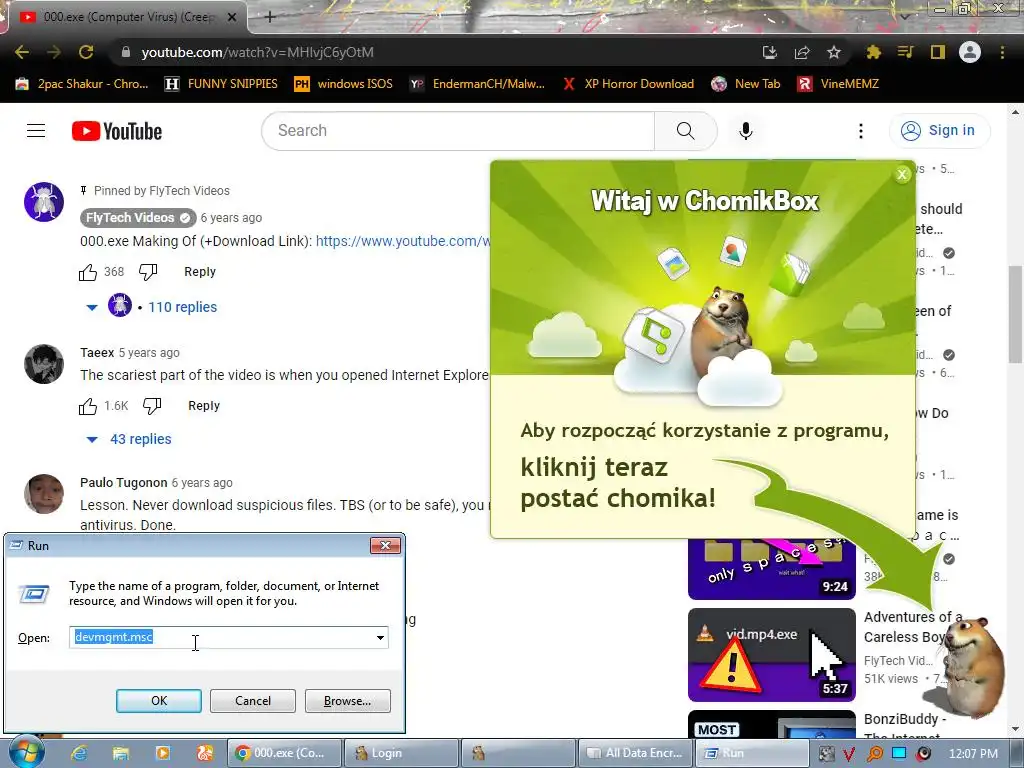Click the clock showing 12:07 PM

973,754
